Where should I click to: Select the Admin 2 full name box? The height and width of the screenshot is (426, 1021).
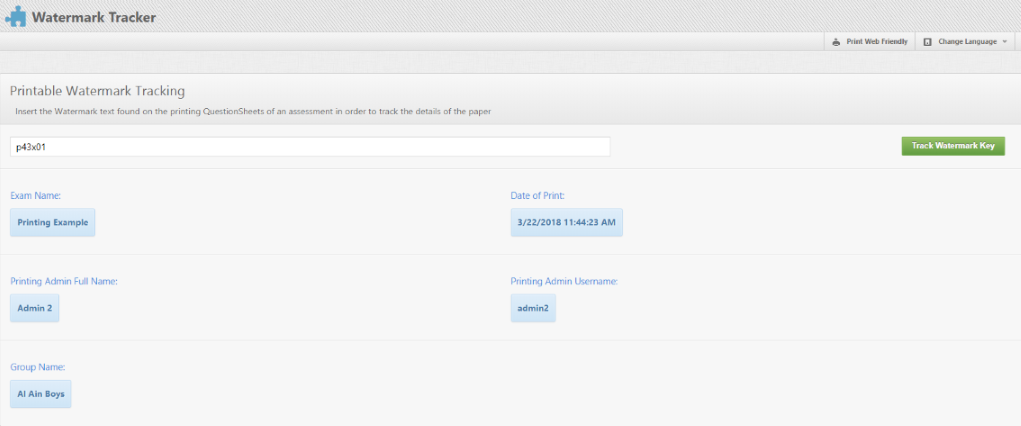[35, 308]
